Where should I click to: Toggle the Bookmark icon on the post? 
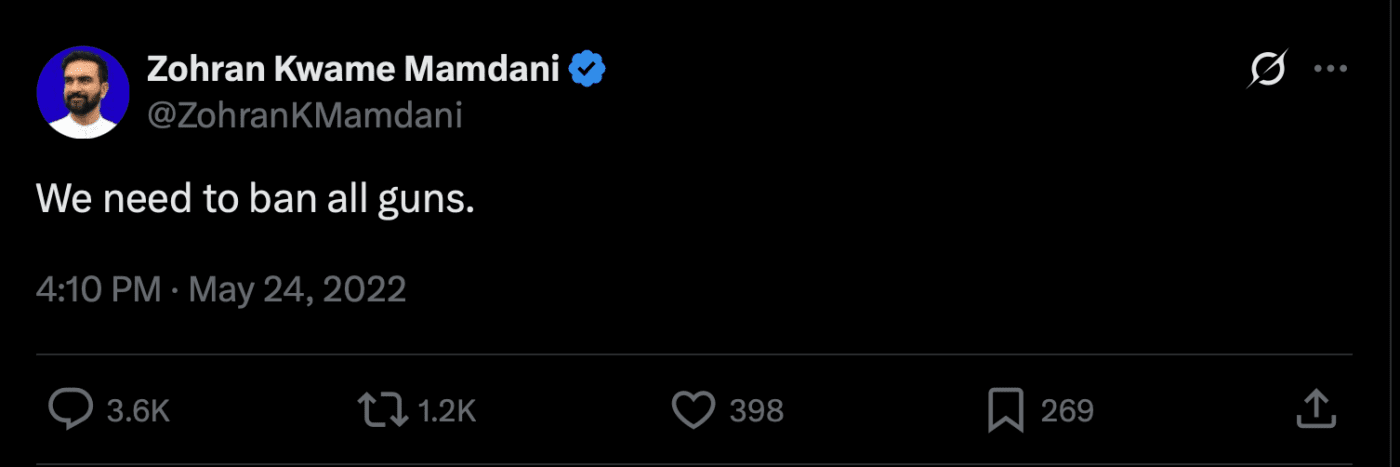pos(1005,409)
